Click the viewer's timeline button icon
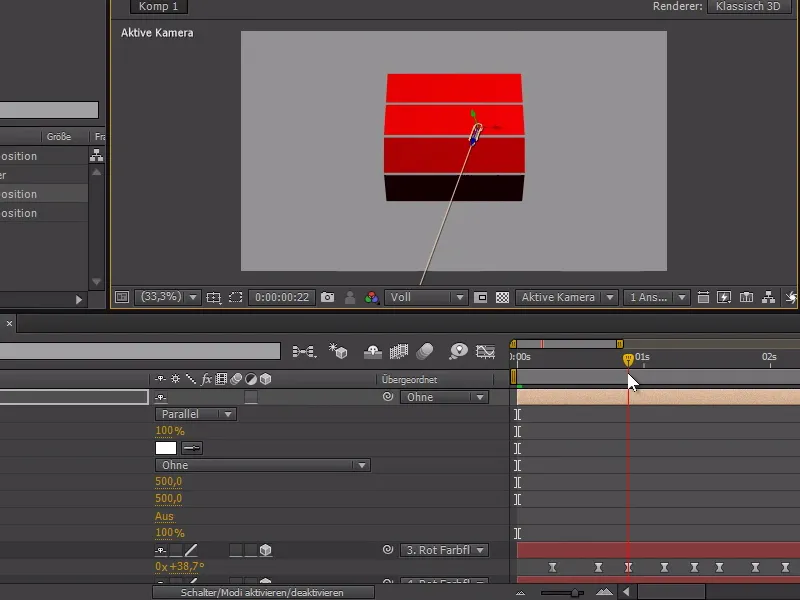 [746, 297]
